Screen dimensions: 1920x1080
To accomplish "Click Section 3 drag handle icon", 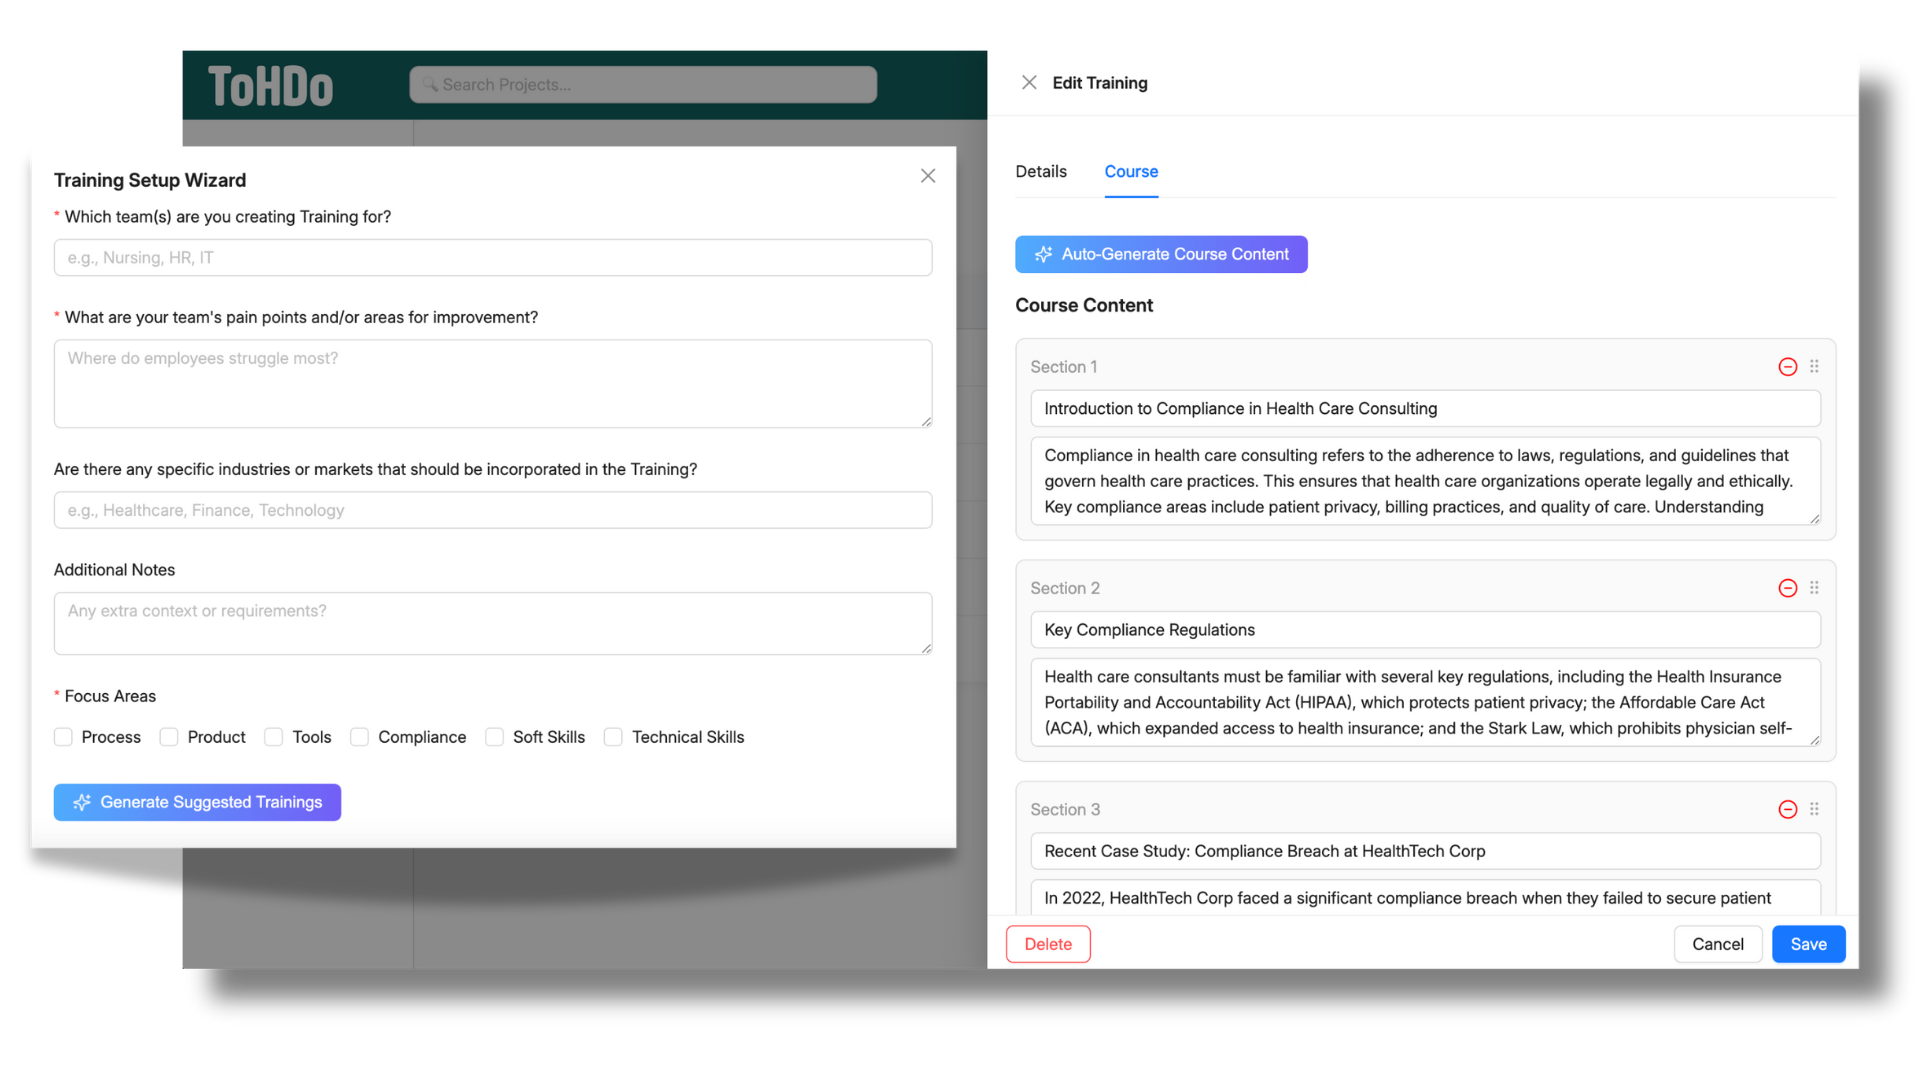I will pos(1814,809).
